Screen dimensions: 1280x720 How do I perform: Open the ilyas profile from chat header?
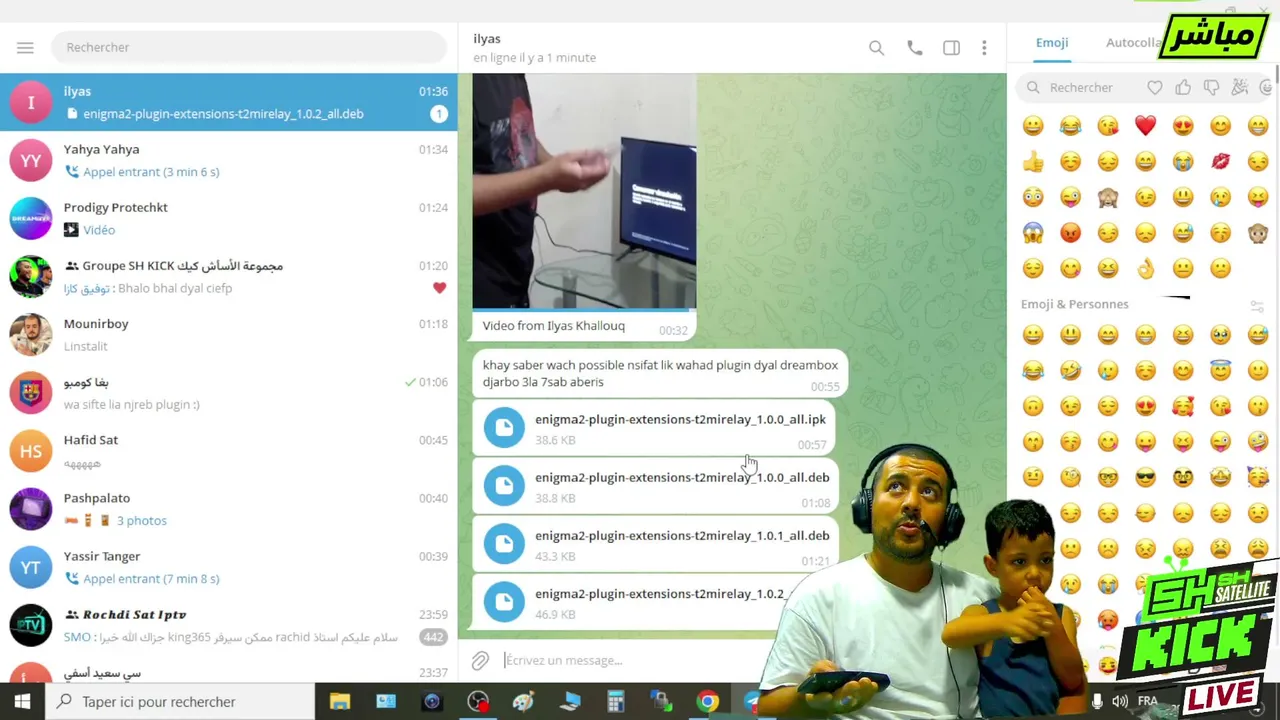point(534,47)
